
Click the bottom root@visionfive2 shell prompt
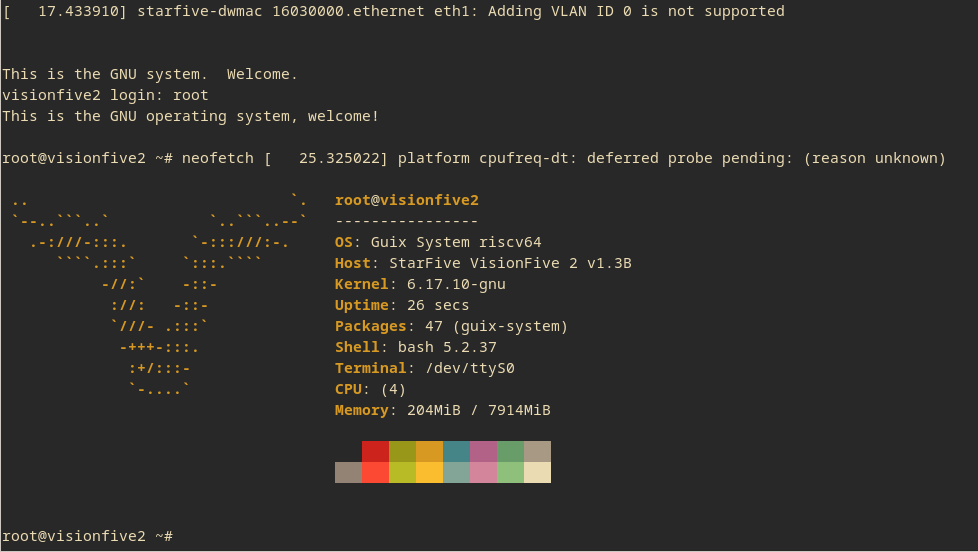[x=88, y=536]
